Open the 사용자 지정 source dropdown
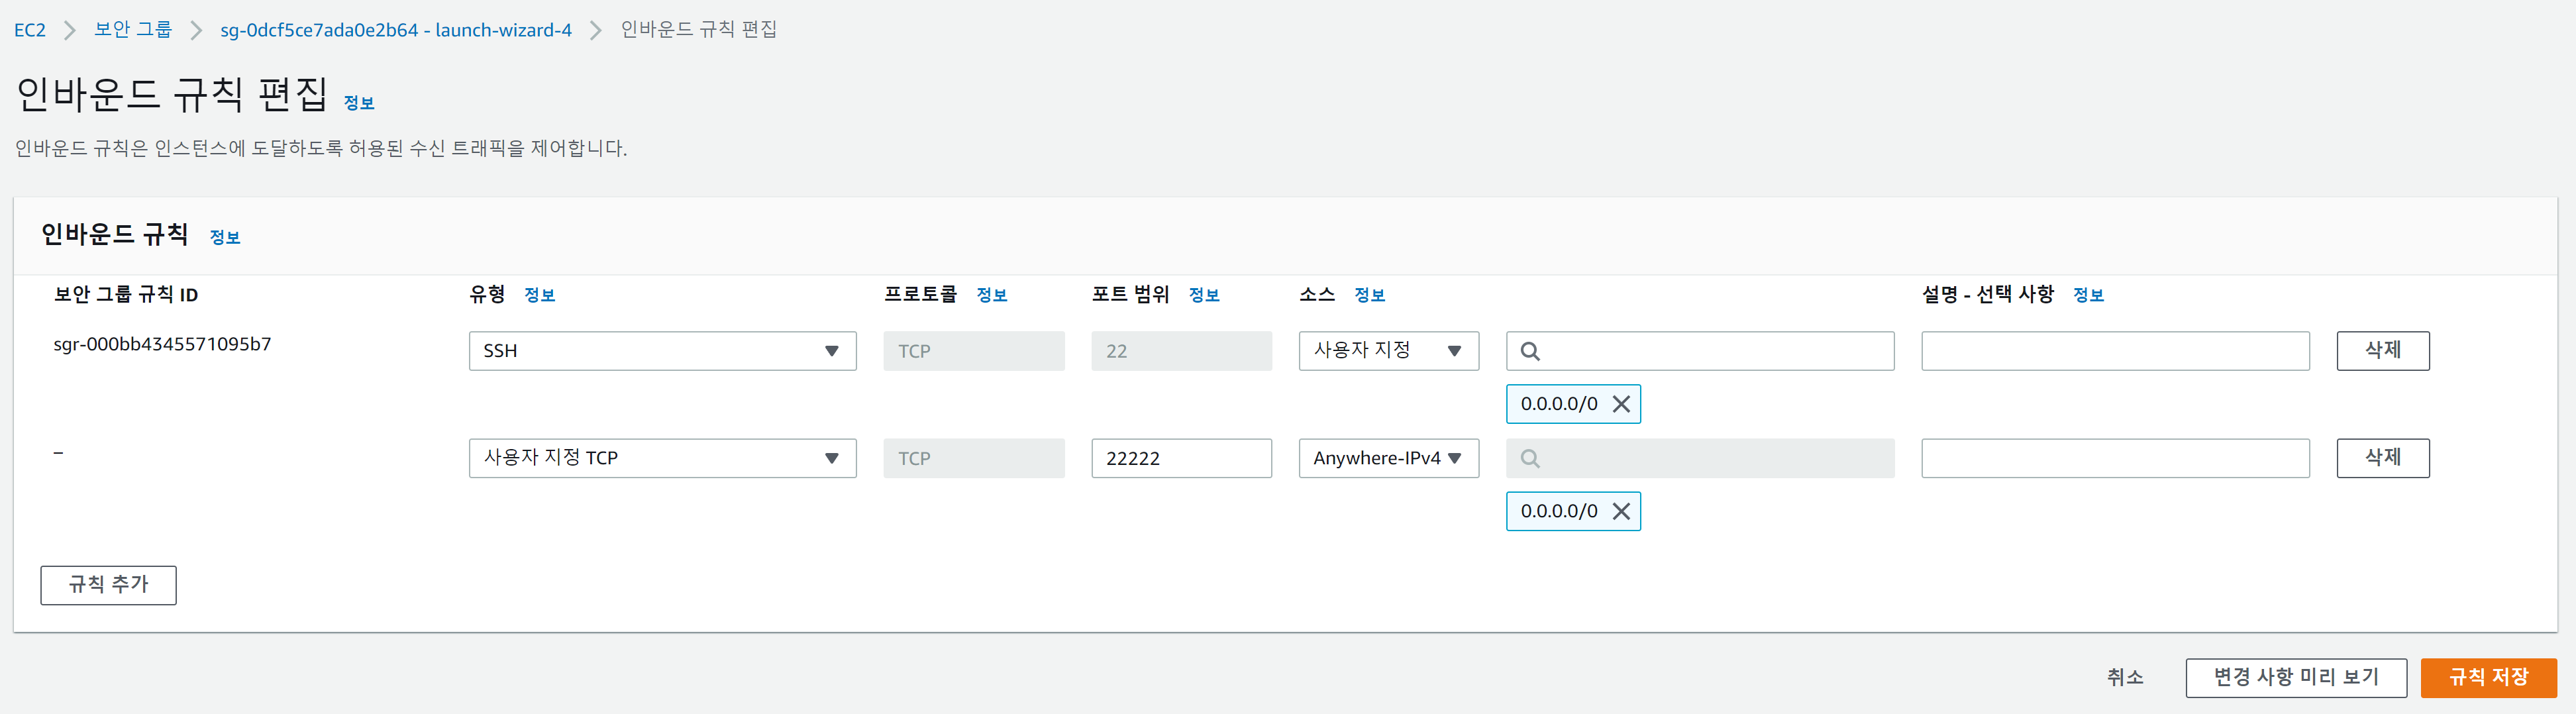Viewport: 2576px width, 714px height. pos(1389,351)
